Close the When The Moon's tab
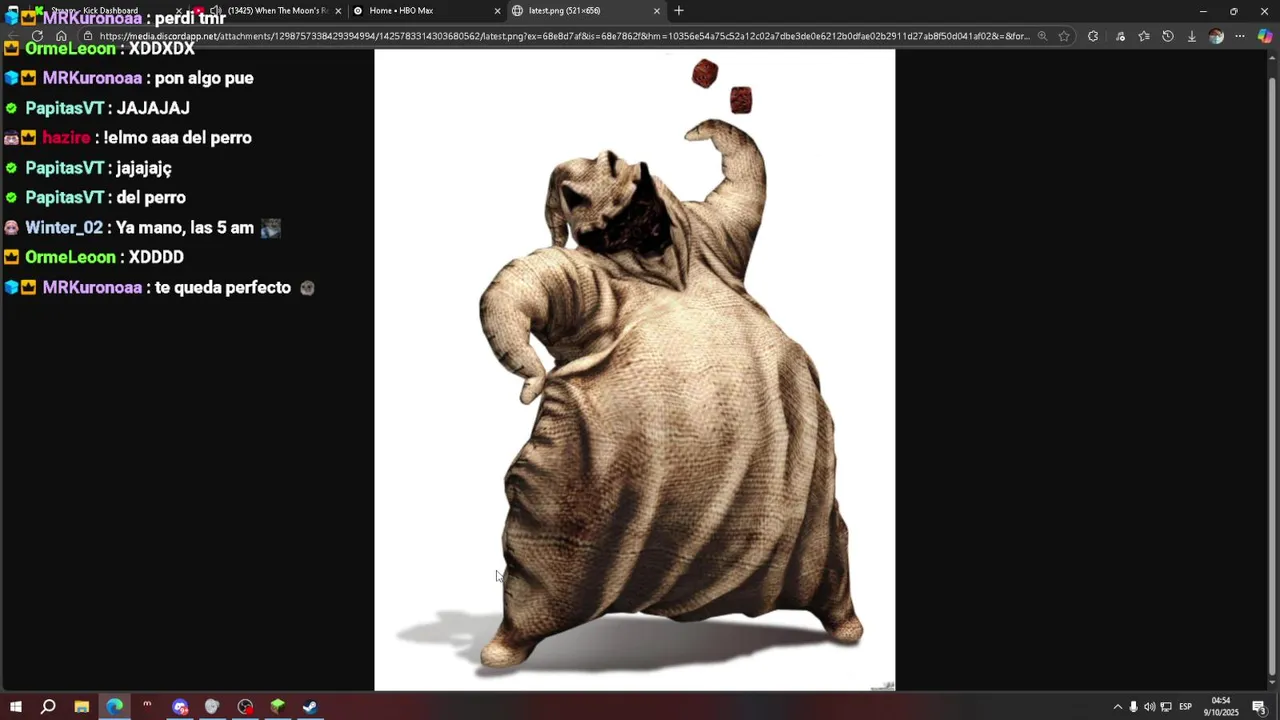The width and height of the screenshot is (1280, 720). tap(338, 11)
